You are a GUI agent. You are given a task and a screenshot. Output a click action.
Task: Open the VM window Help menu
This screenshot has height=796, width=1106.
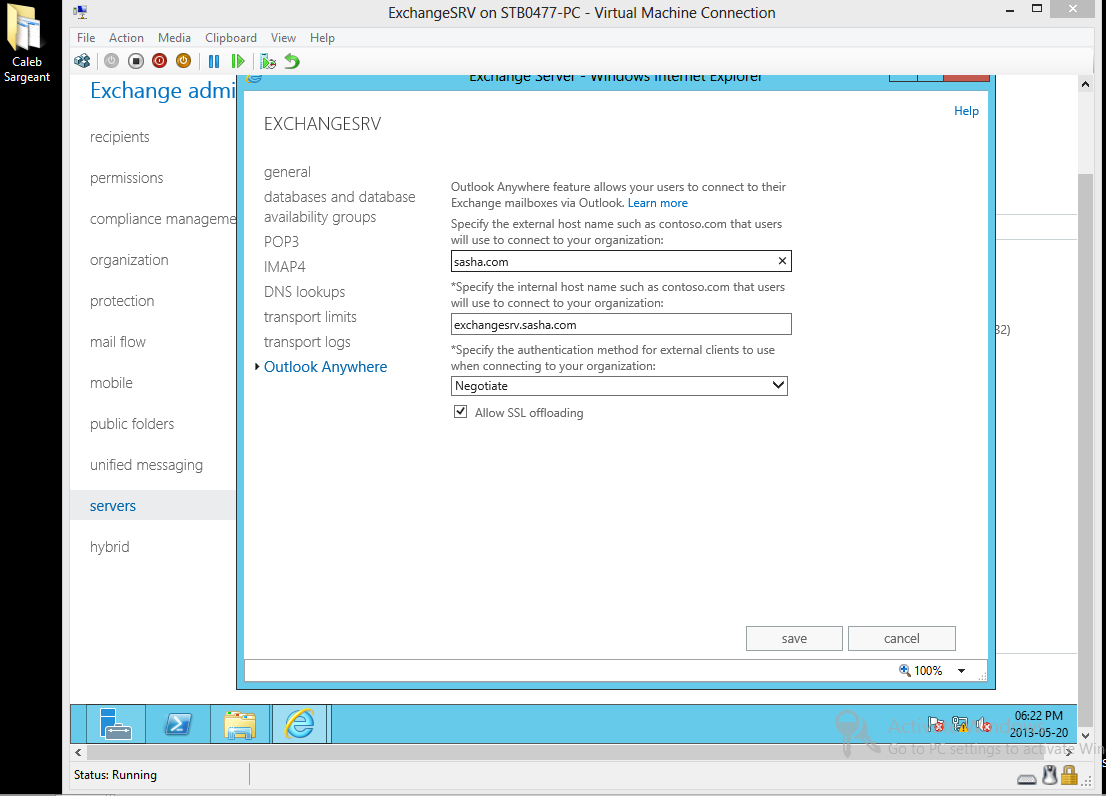tap(322, 38)
